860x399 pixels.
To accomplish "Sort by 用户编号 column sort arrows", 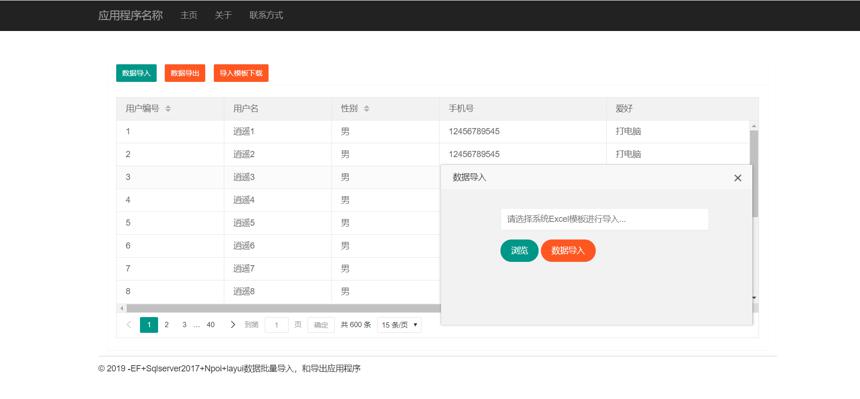I will 168,109.
